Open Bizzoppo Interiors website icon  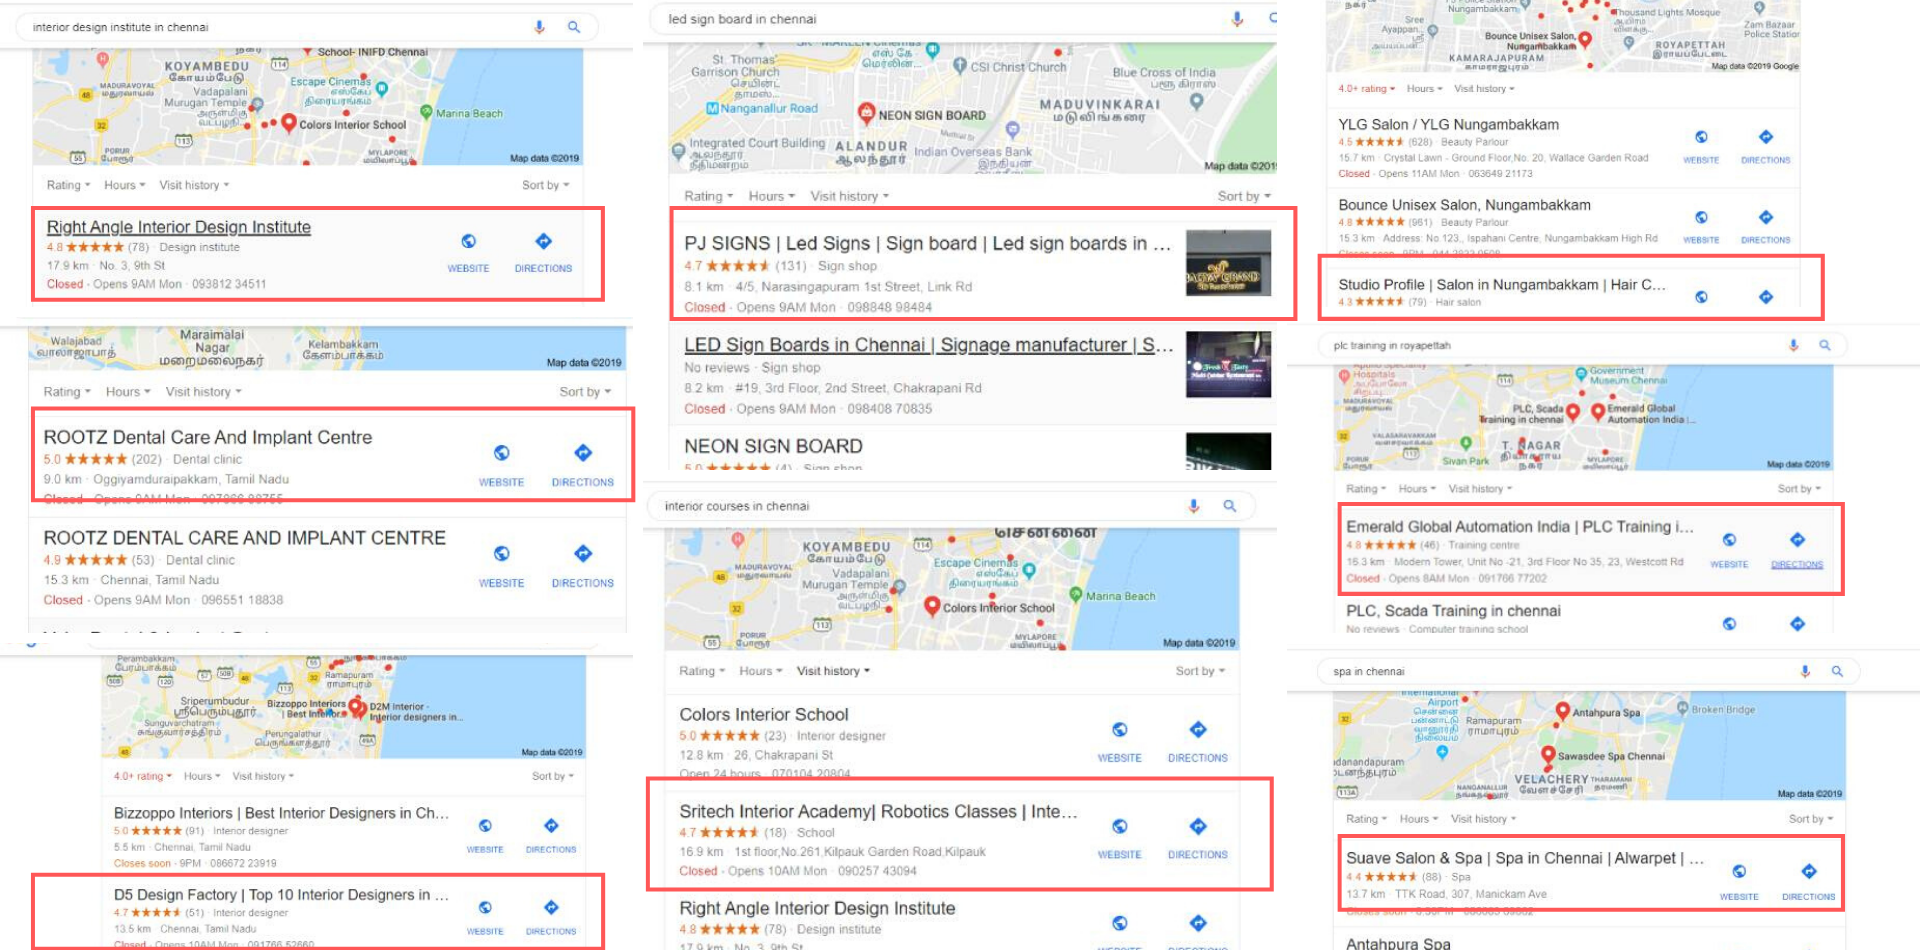pyautogui.click(x=485, y=826)
